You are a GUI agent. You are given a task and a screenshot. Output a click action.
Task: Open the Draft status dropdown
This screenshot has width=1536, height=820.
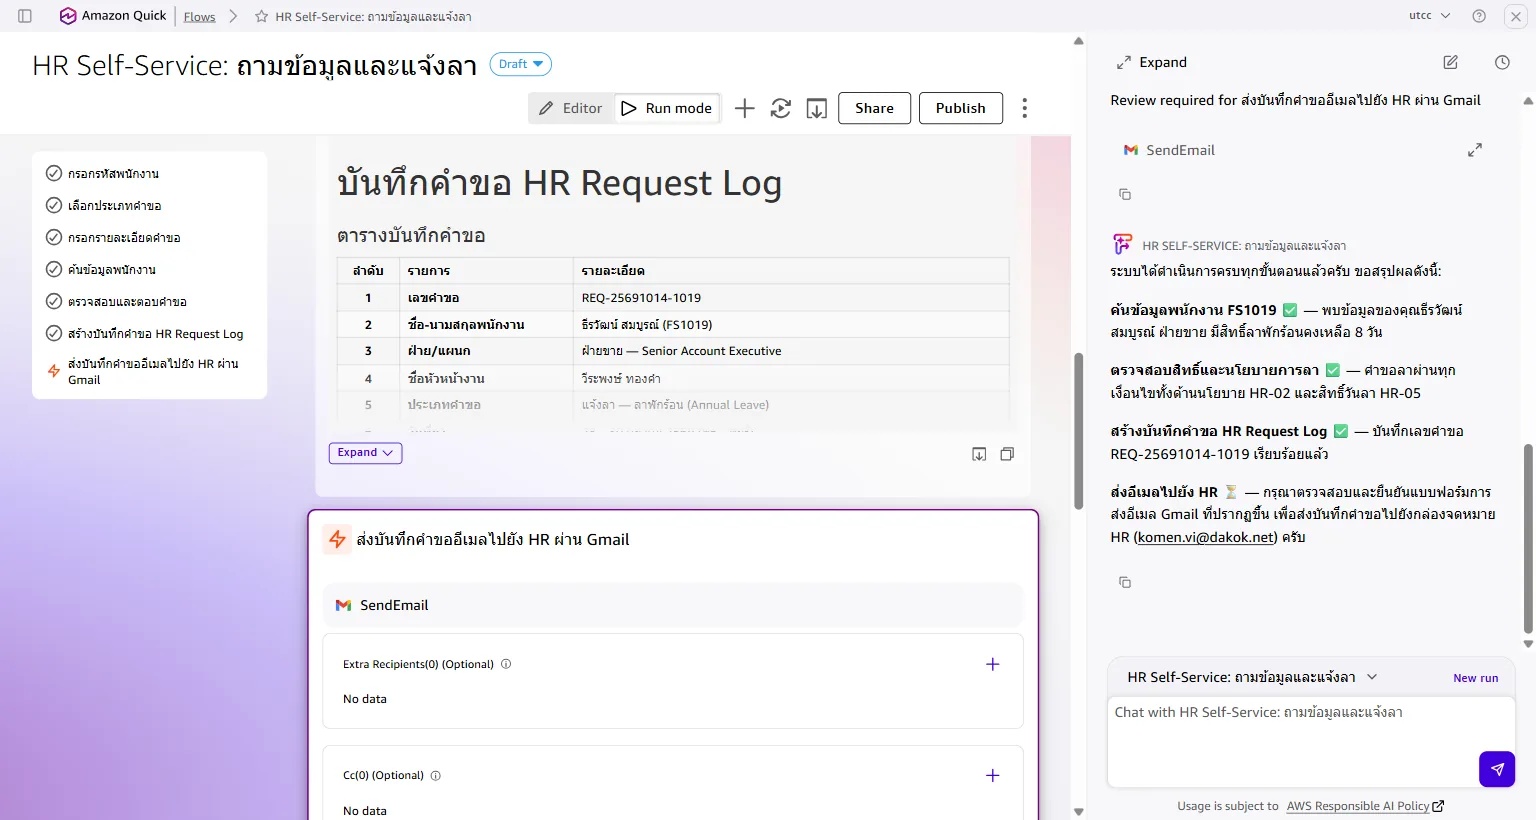(520, 64)
